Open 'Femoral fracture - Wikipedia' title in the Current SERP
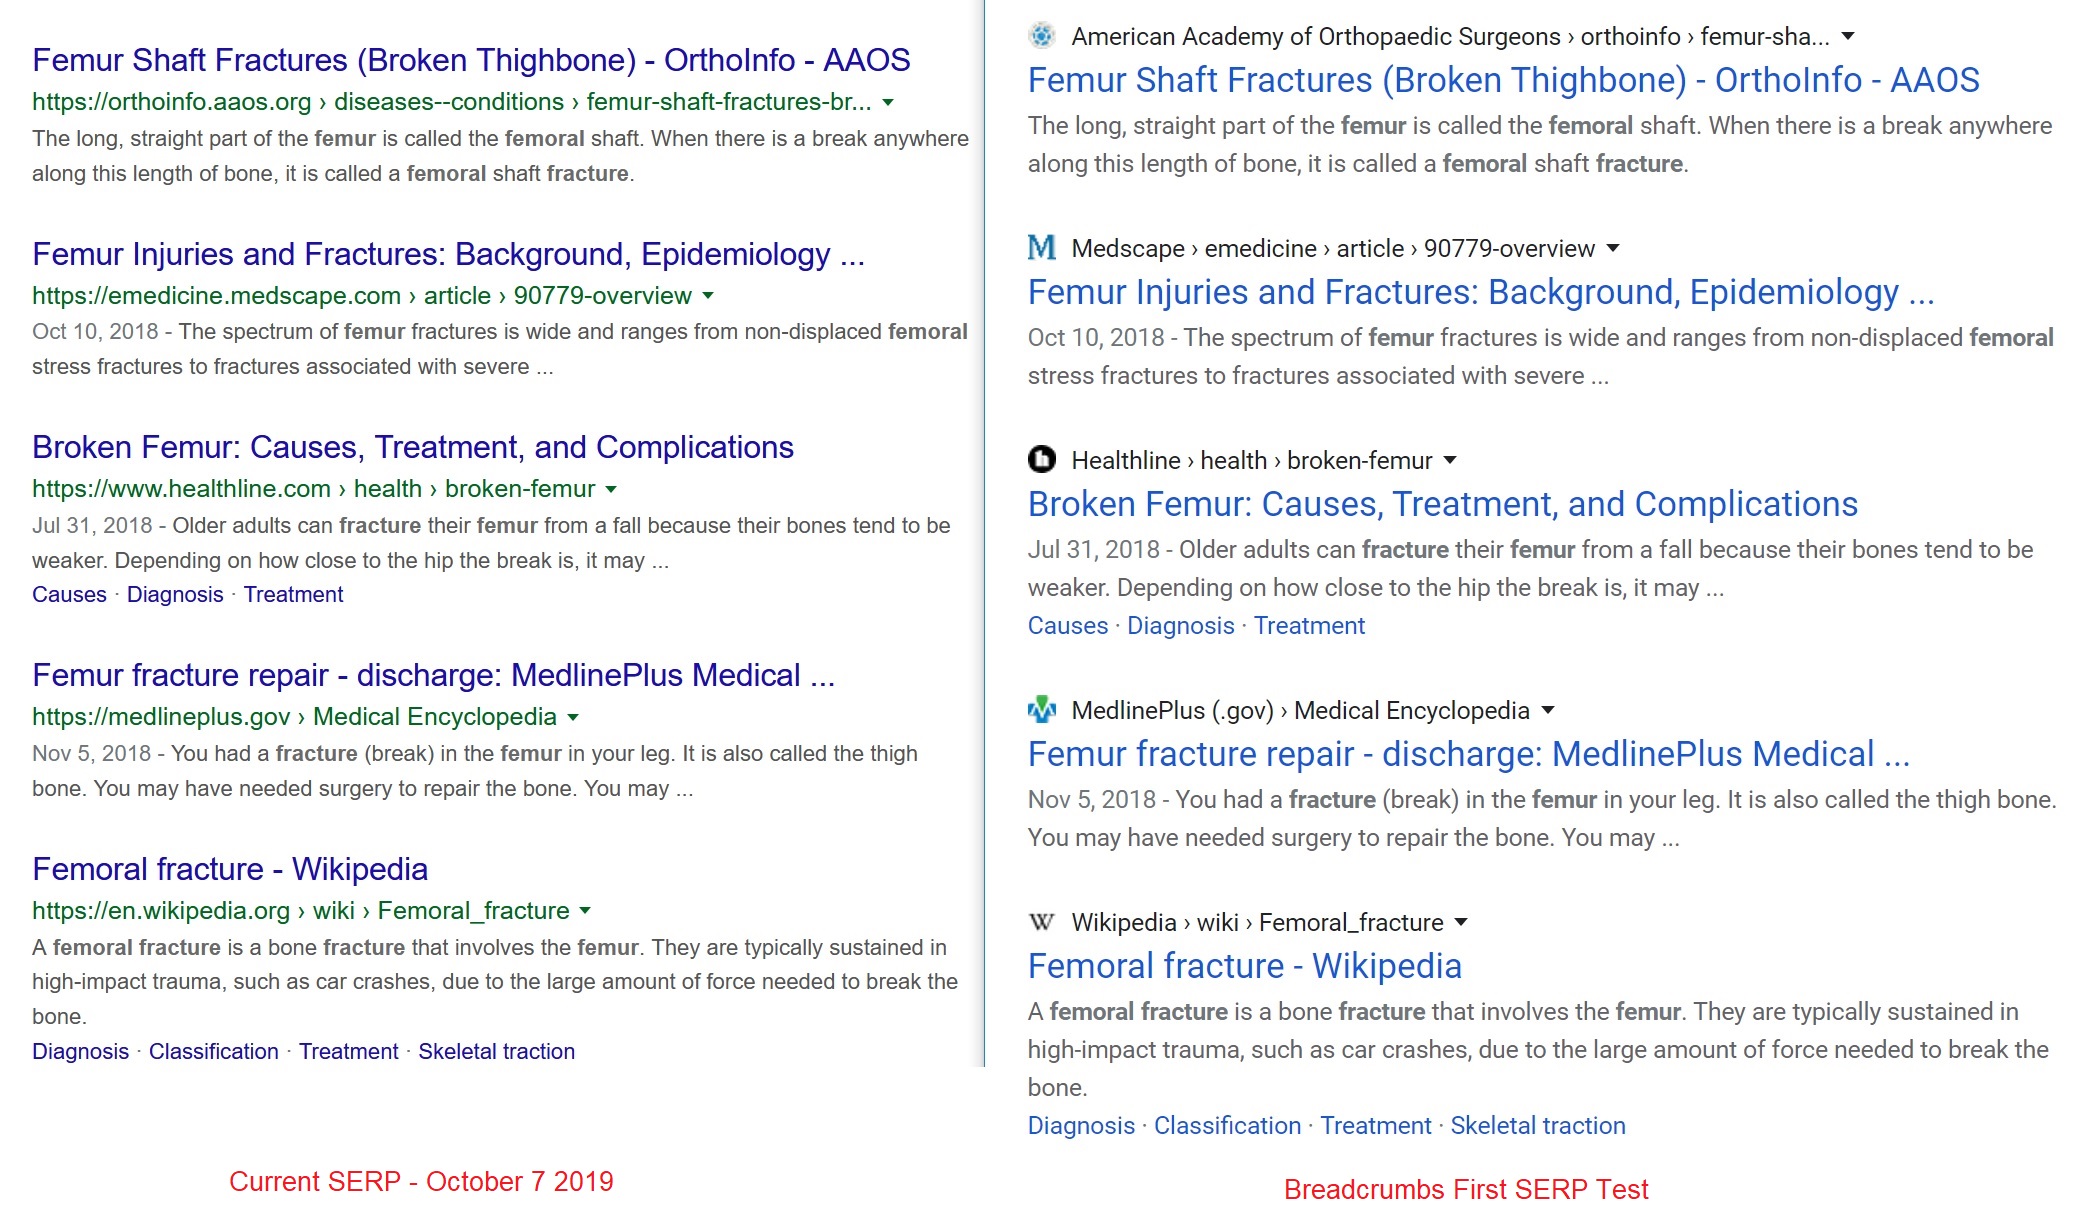 [x=230, y=869]
